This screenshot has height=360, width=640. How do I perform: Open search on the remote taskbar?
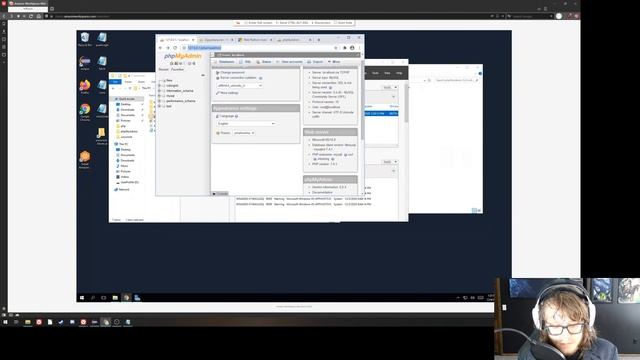(x=93, y=298)
